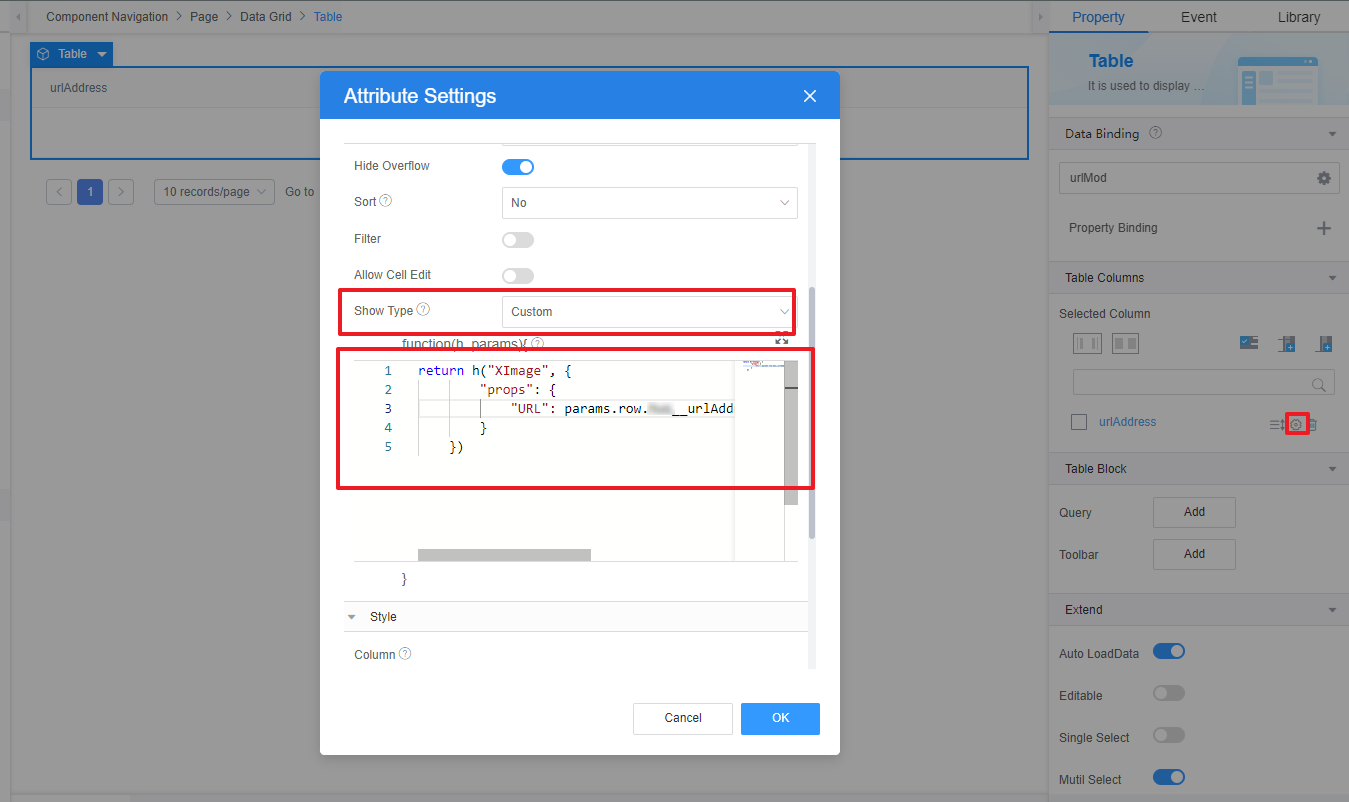Open help icon beside Sort label
Viewport: 1349px width, 802px height.
click(x=386, y=201)
